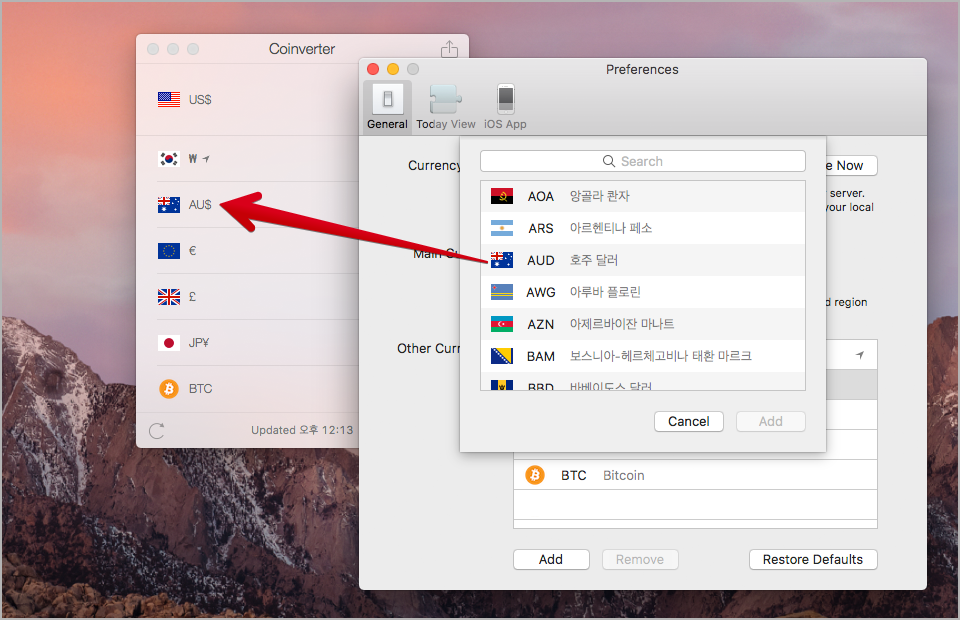Select the AOA Angola flag icon
This screenshot has width=960, height=620.
point(502,196)
